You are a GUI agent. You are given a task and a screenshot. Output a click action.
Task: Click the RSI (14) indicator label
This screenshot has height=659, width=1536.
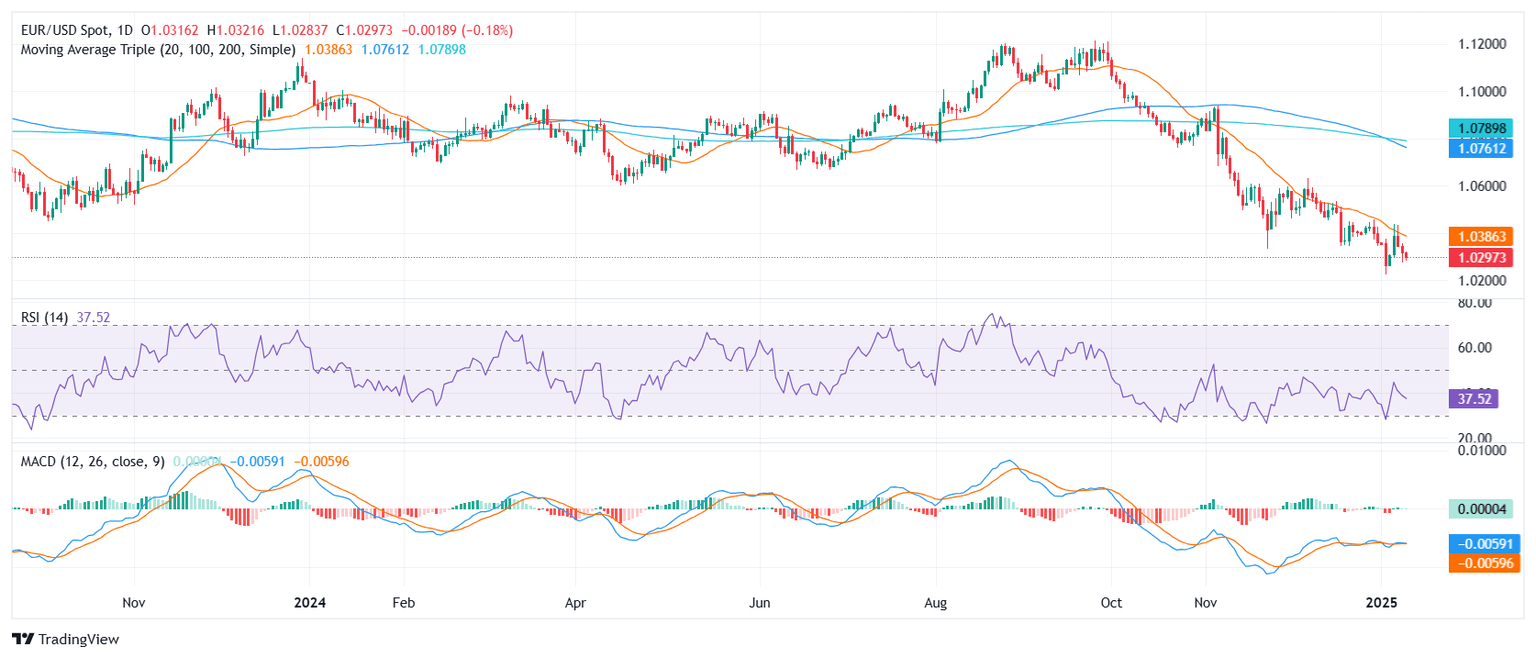pyautogui.click(x=45, y=317)
